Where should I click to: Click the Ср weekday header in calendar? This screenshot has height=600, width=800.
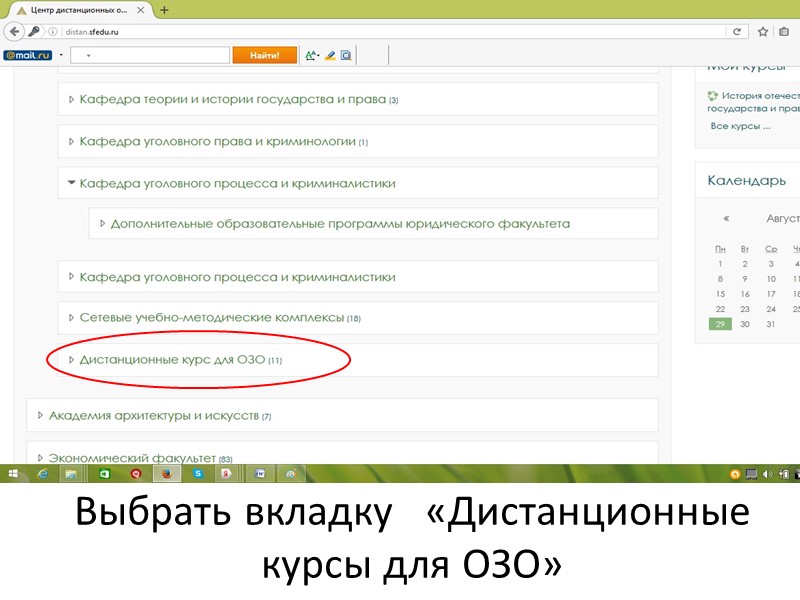pos(771,249)
